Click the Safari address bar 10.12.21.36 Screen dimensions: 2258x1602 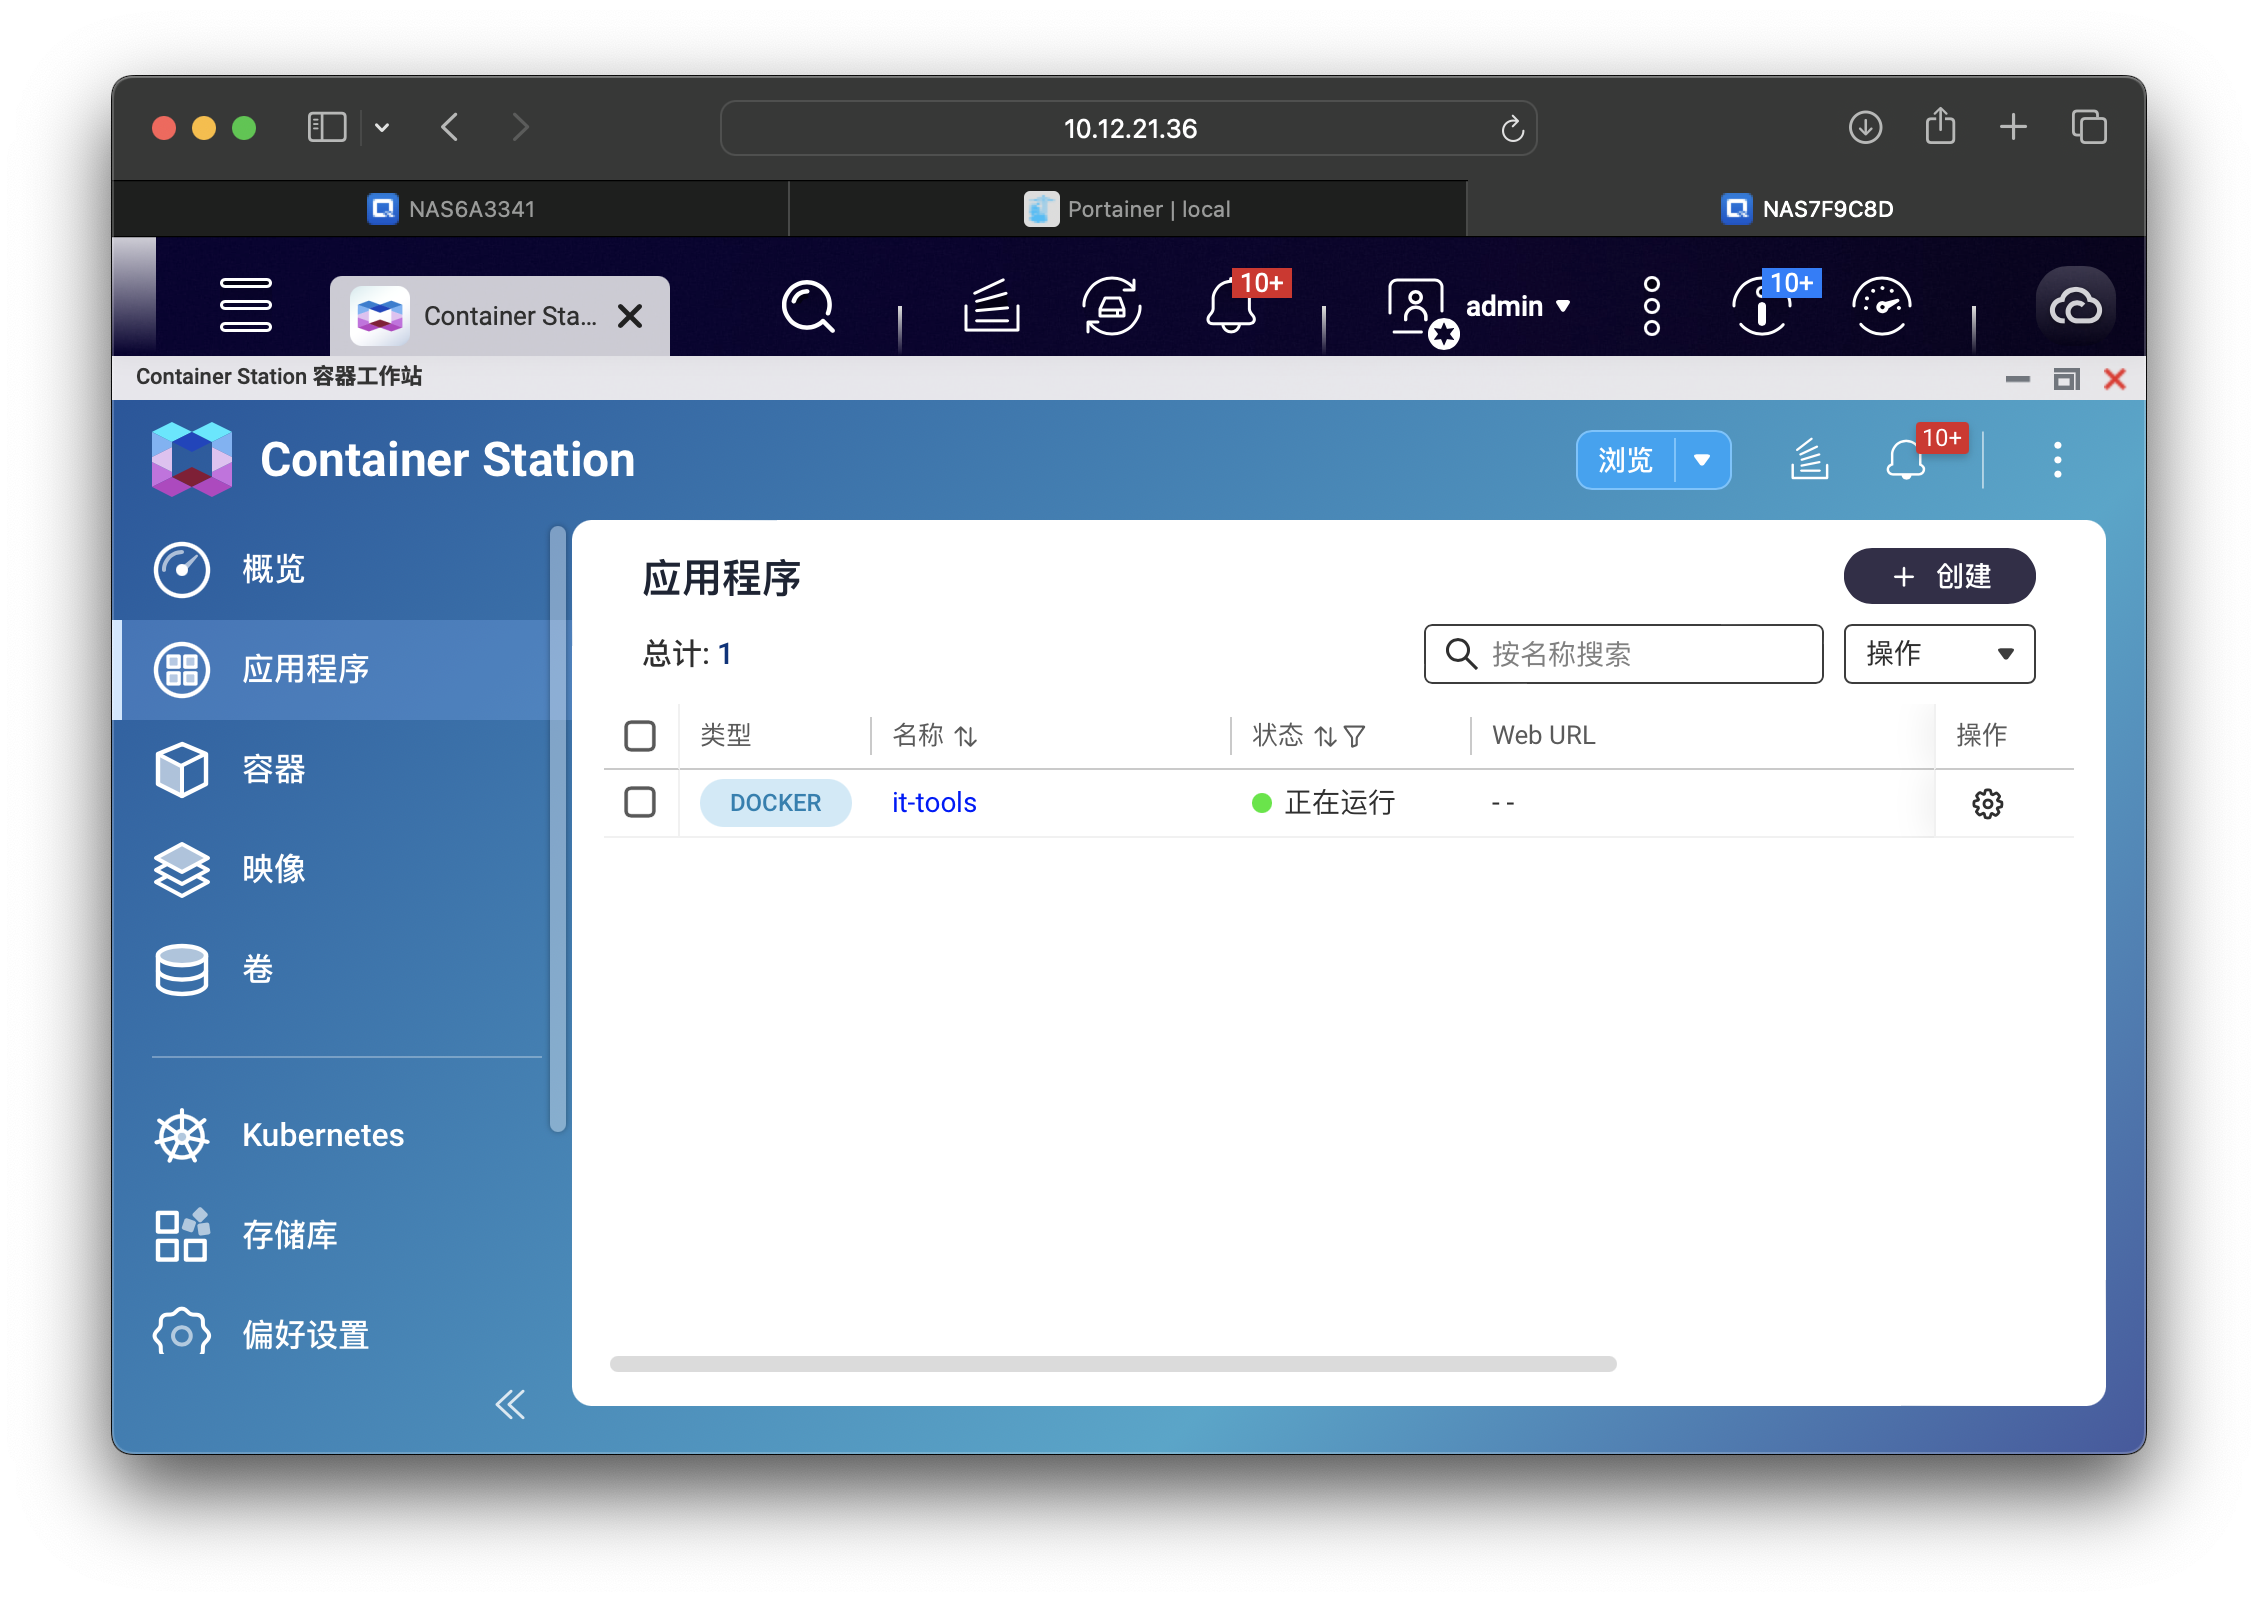[x=1128, y=128]
